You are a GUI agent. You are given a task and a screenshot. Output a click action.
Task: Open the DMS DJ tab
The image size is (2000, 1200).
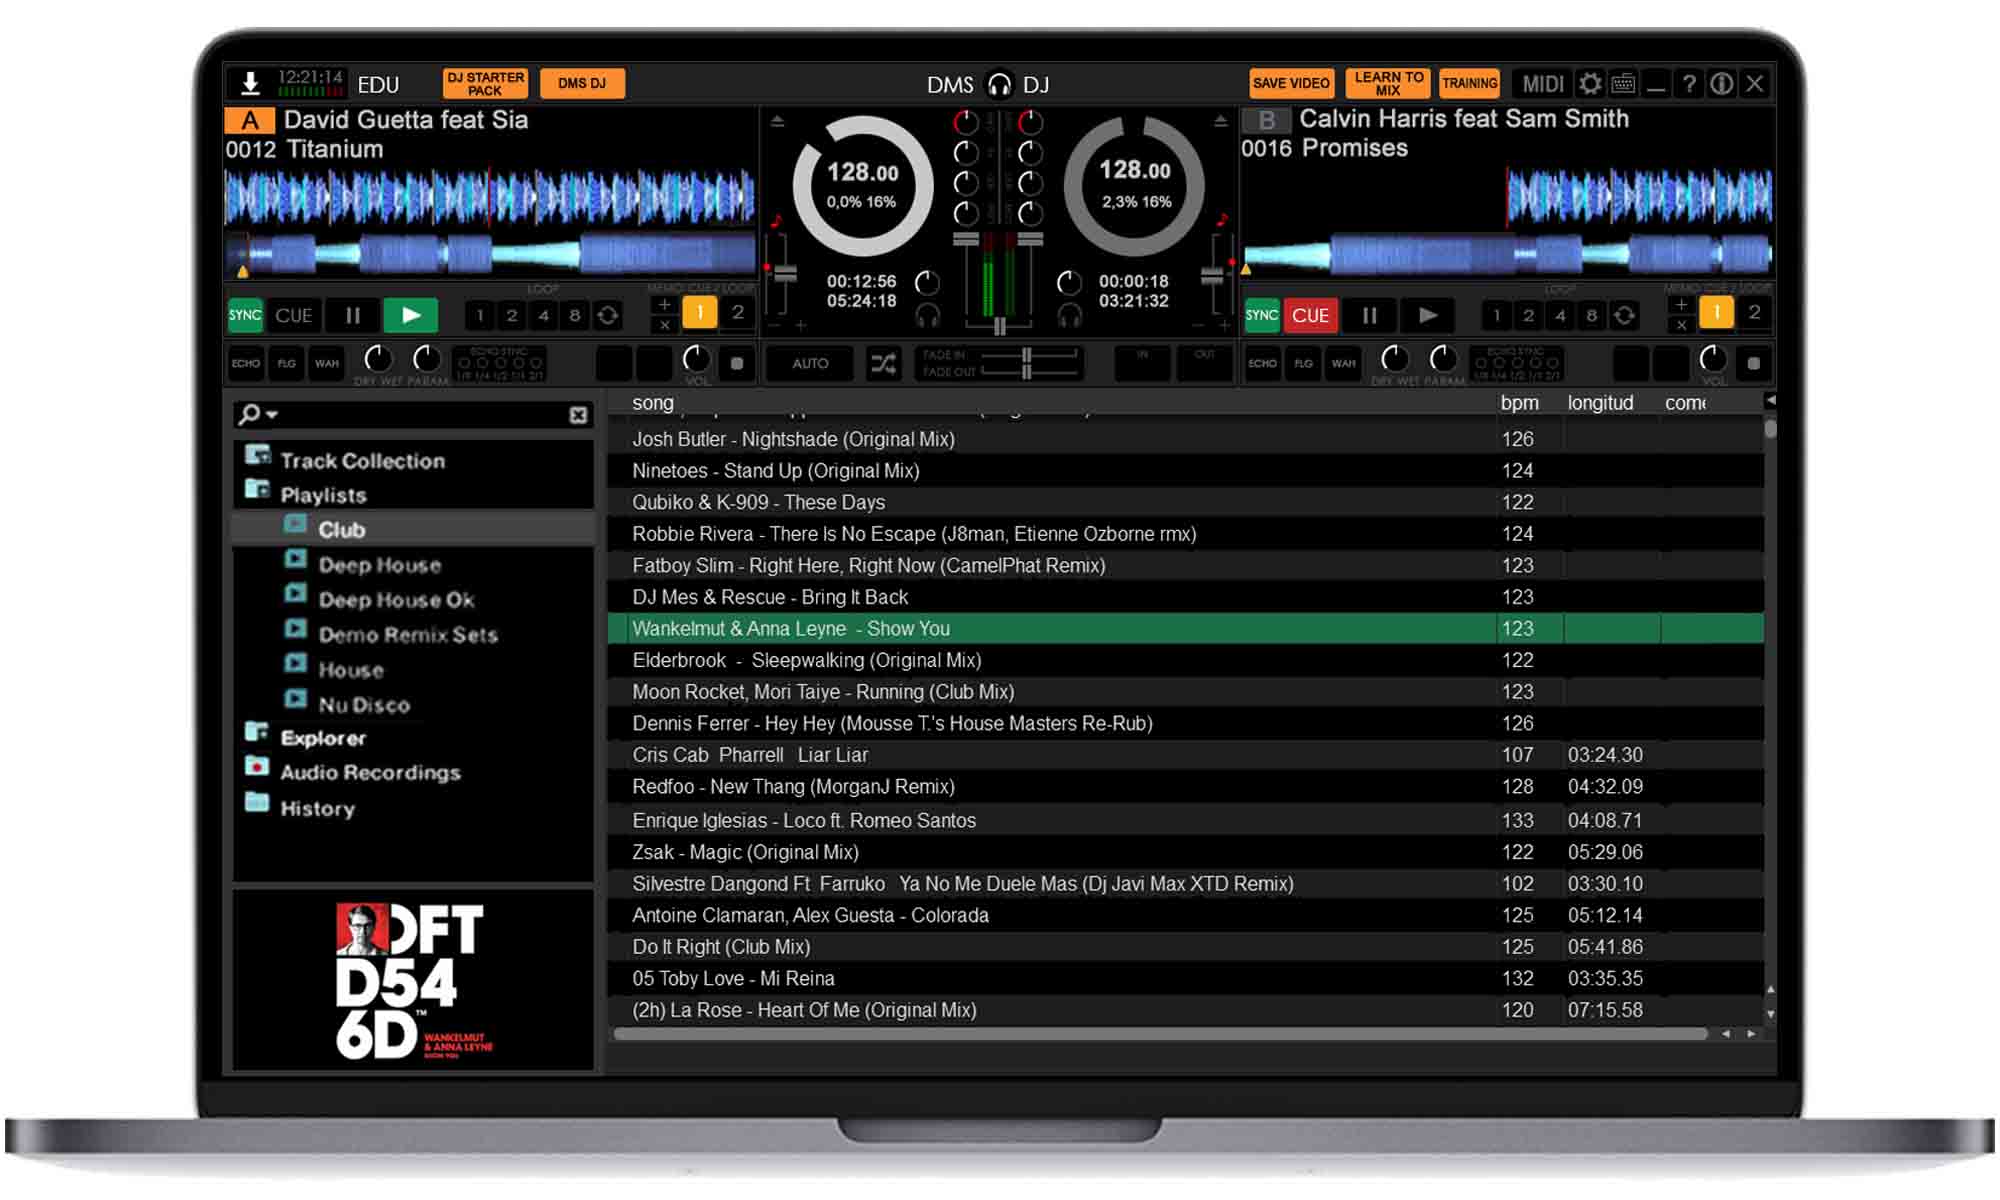(x=582, y=83)
